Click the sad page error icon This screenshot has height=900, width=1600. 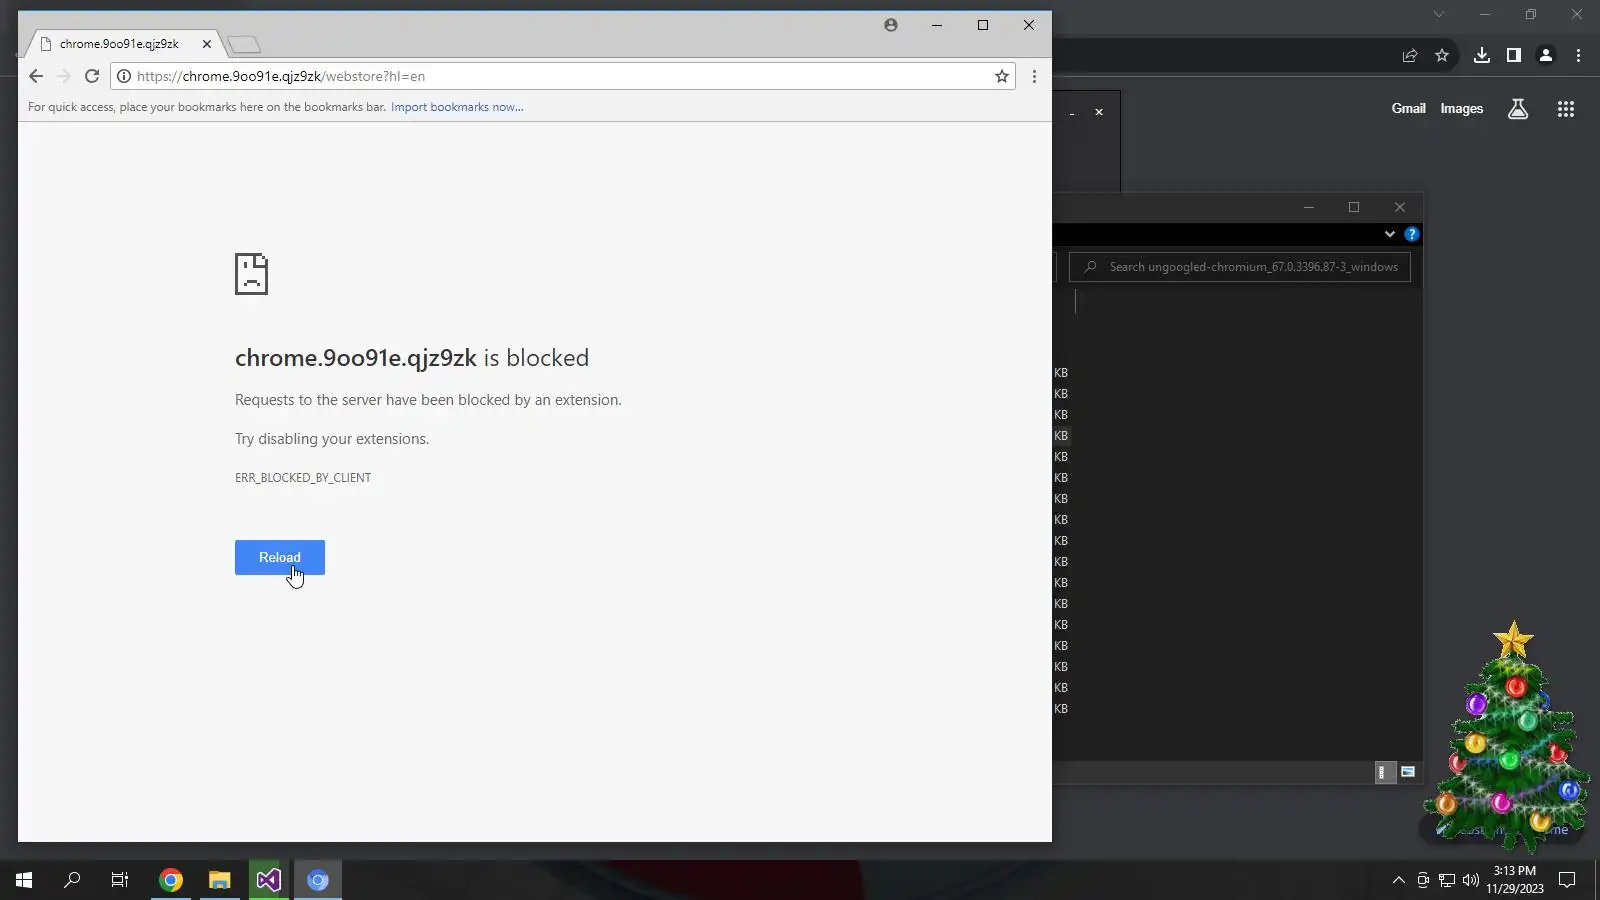tap(251, 274)
